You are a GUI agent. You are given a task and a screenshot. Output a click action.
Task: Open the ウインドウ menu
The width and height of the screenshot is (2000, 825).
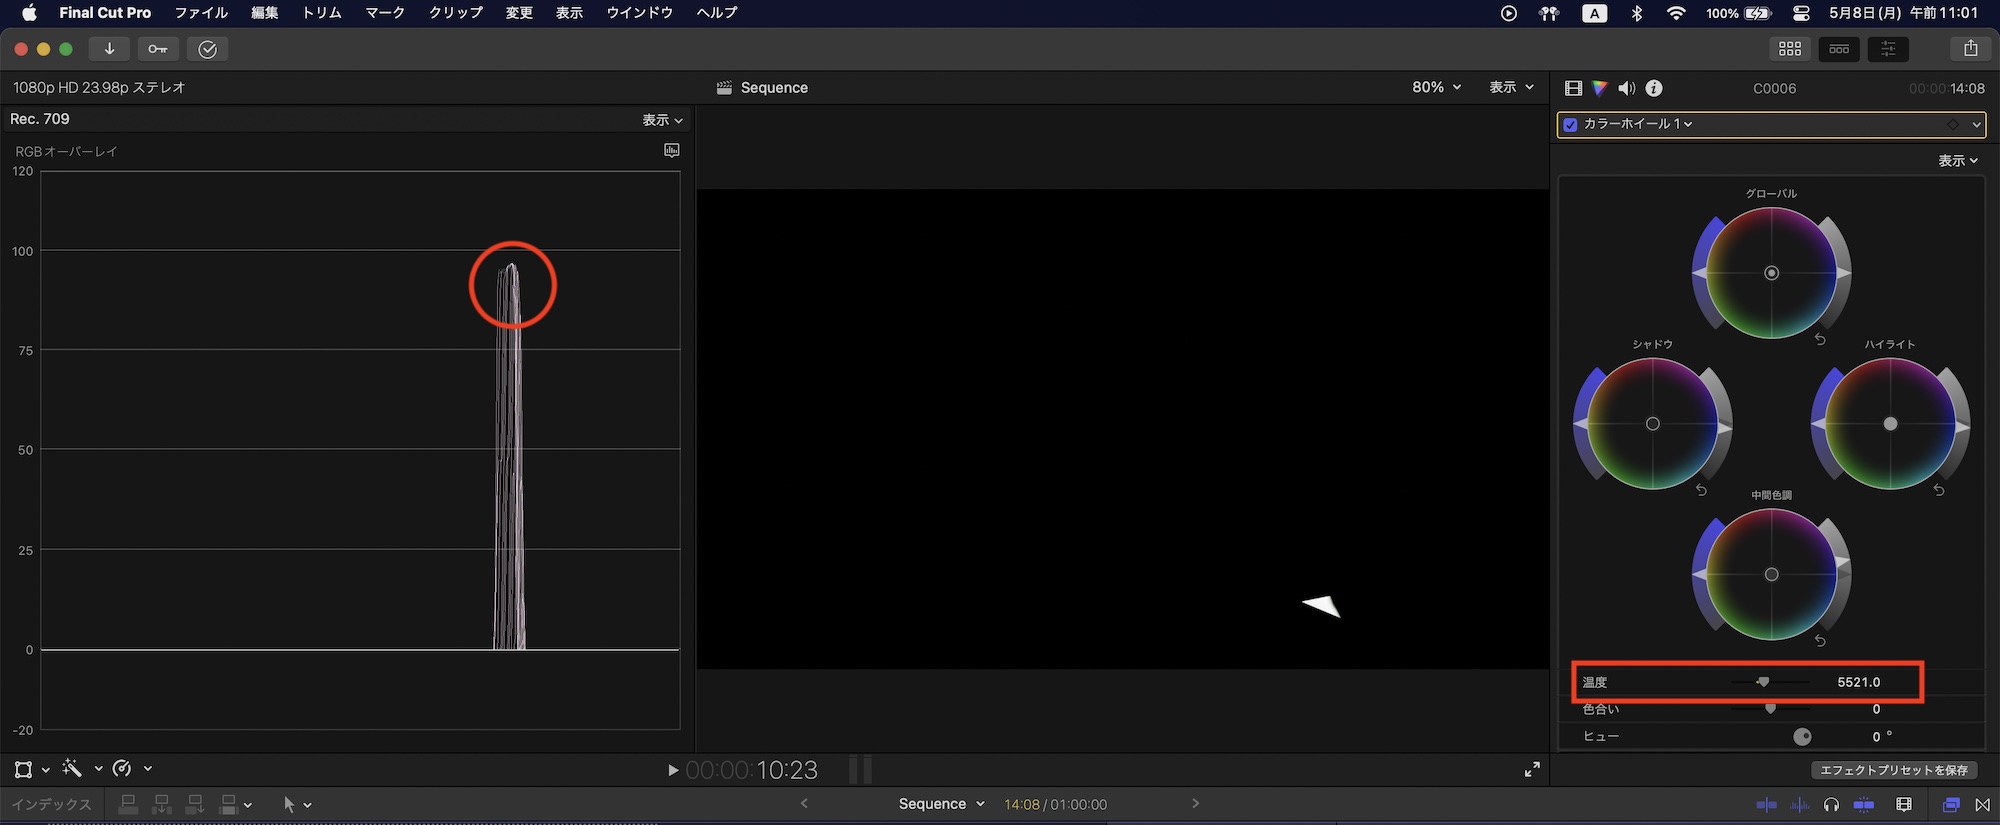click(x=640, y=13)
